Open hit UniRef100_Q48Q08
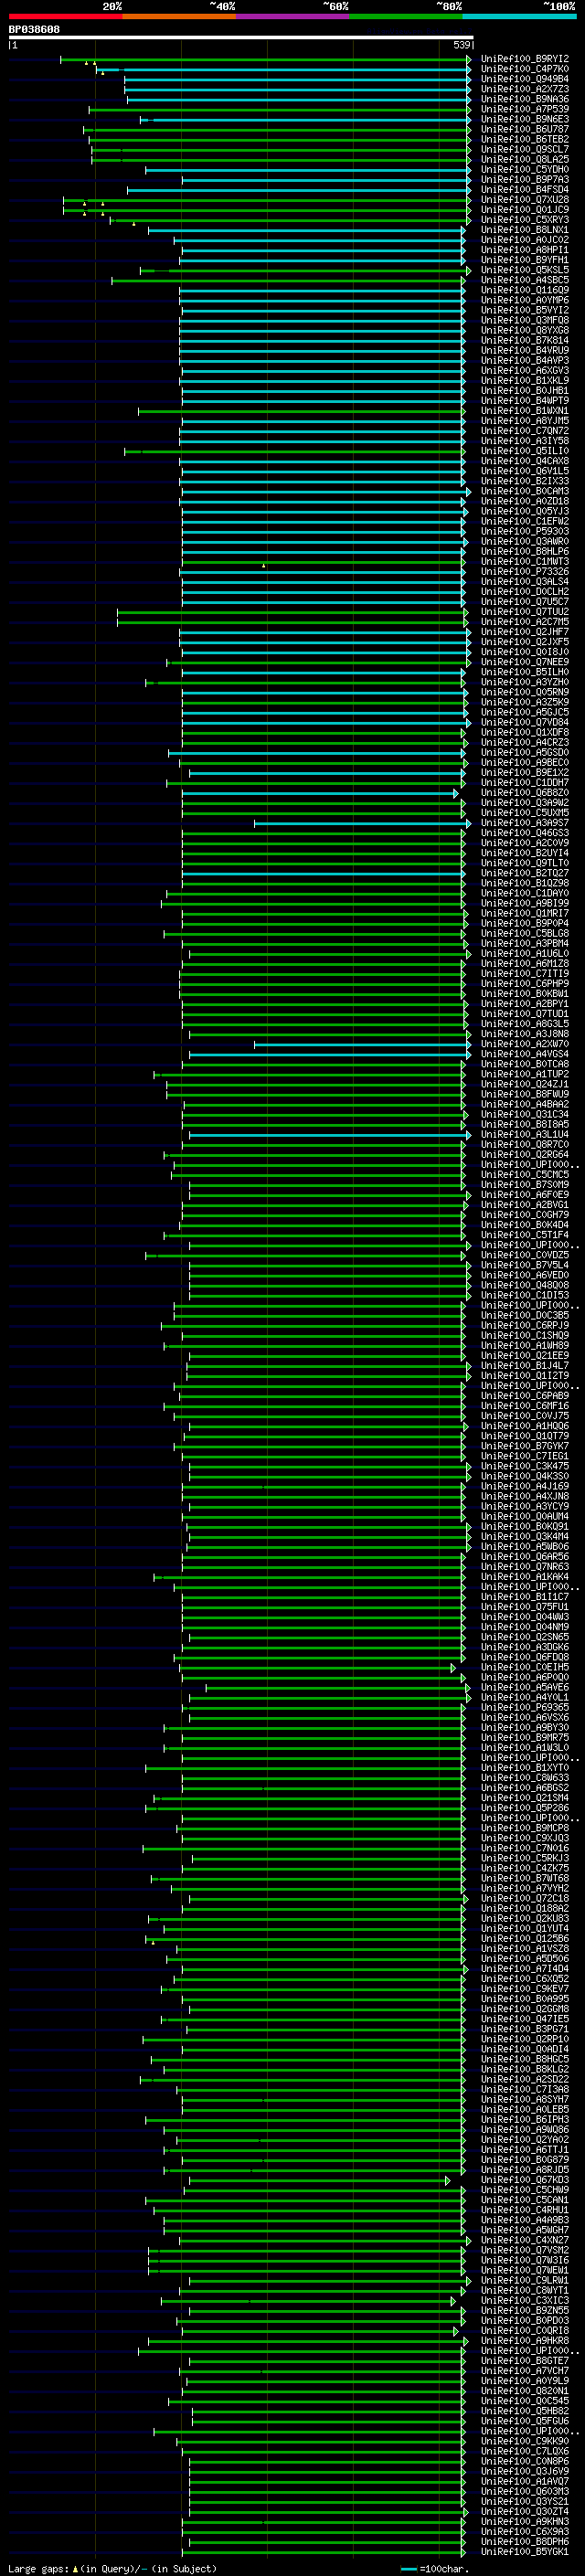Screen dimensions: 585x2576 click(525, 1285)
